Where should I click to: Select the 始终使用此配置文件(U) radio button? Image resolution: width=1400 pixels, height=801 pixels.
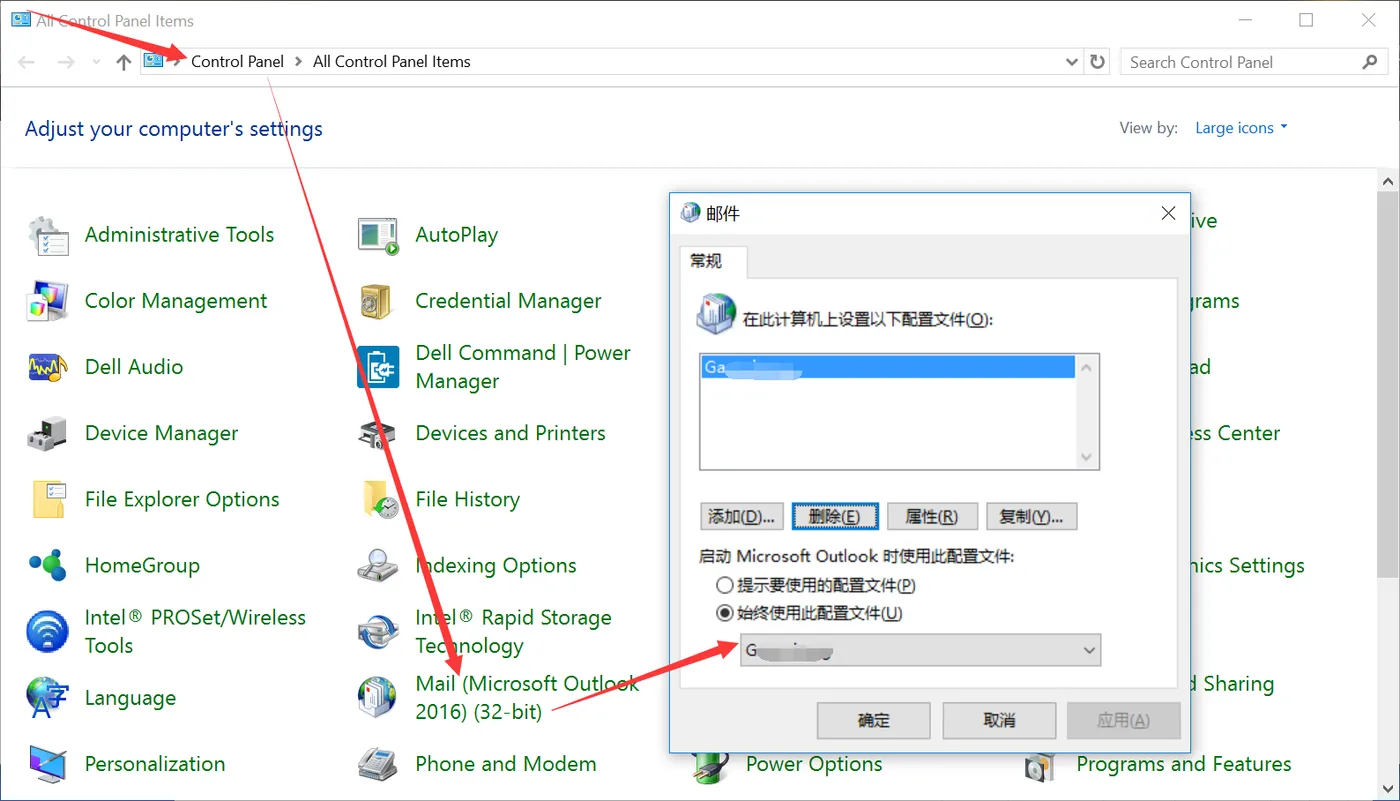pyautogui.click(x=724, y=613)
